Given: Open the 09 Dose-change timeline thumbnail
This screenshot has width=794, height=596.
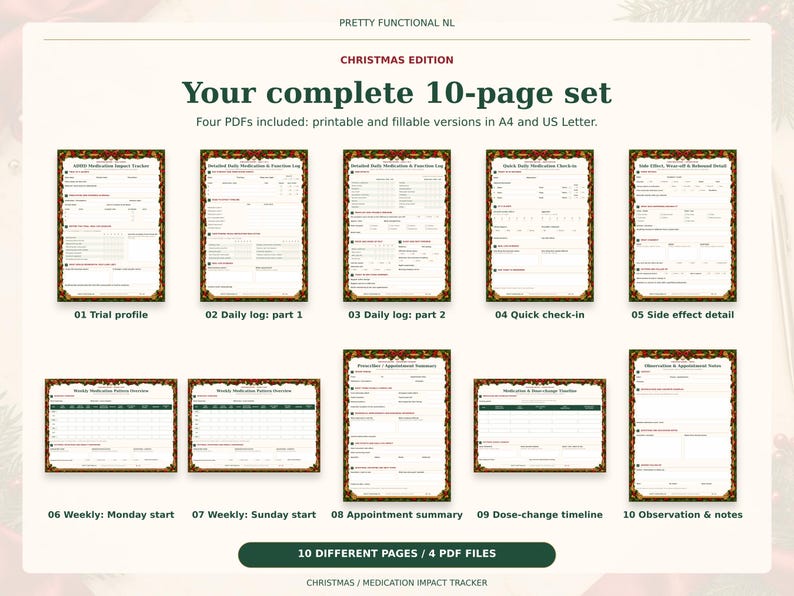Looking at the screenshot, I should [x=540, y=425].
